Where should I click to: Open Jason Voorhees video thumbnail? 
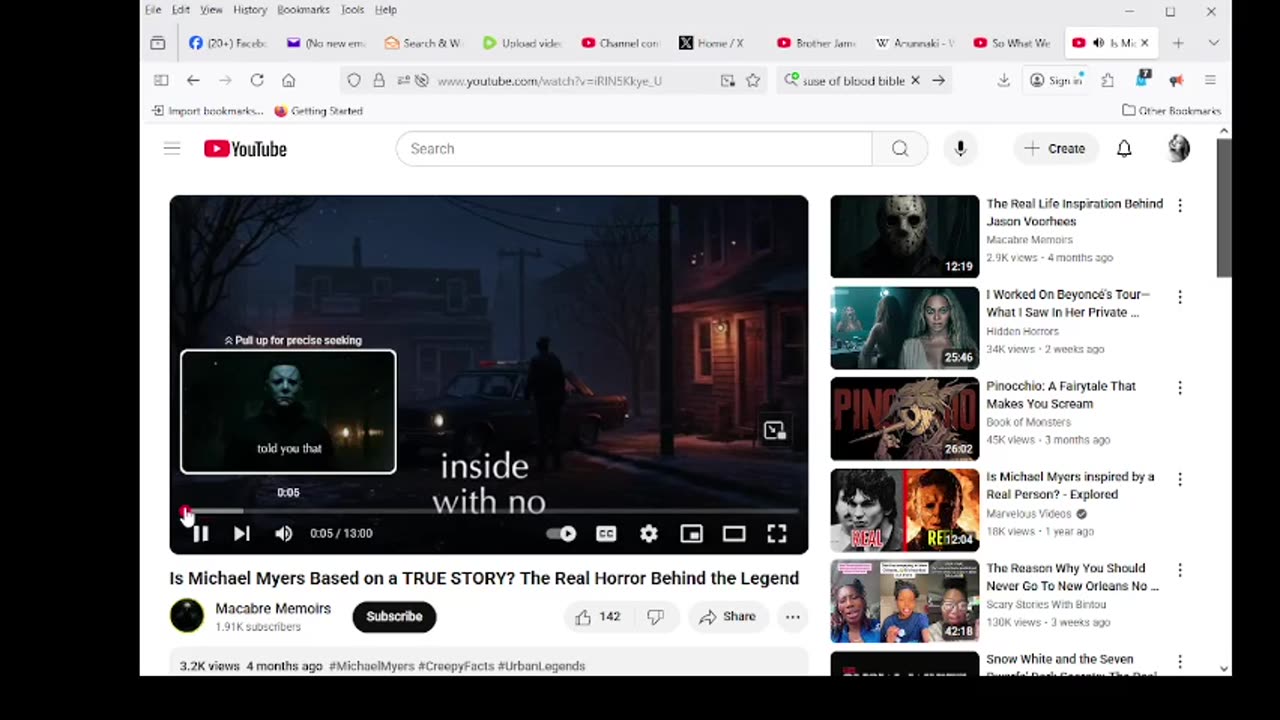pyautogui.click(x=905, y=237)
